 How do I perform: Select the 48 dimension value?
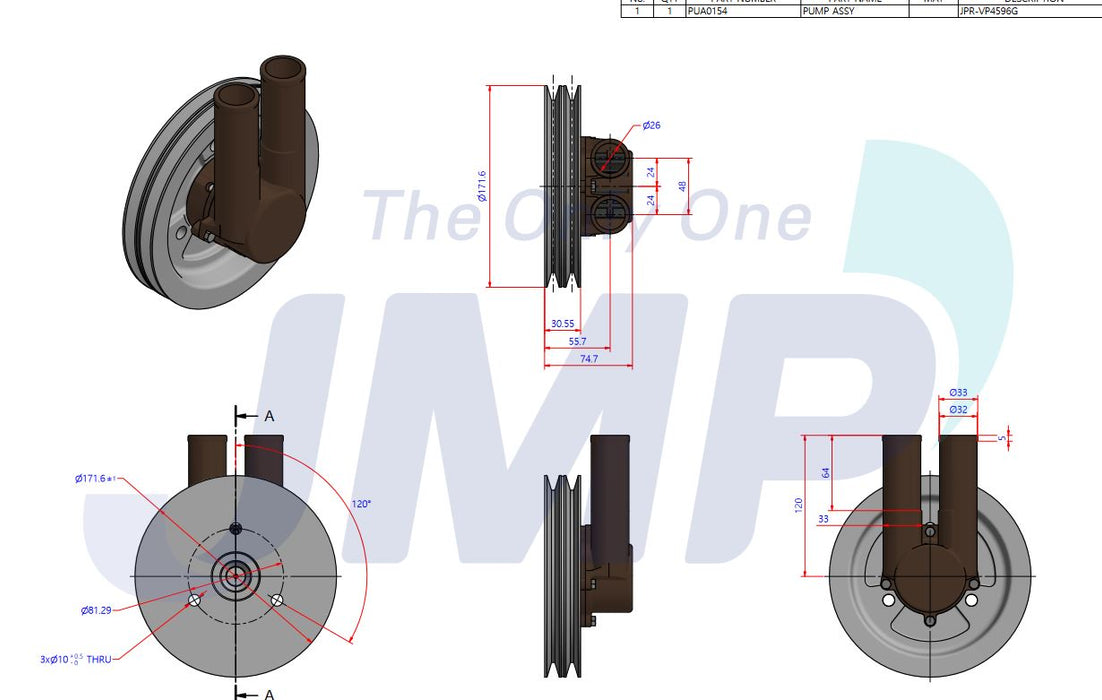point(683,186)
